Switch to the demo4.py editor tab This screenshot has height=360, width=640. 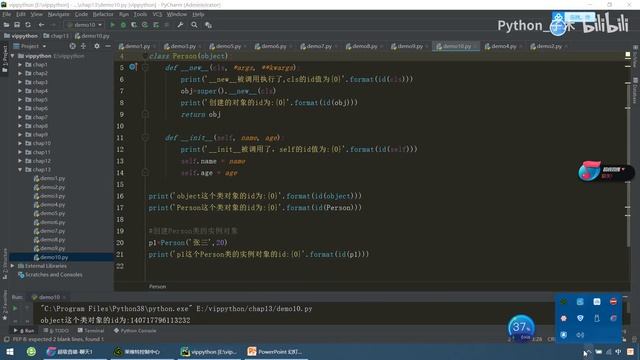pyautogui.click(x=503, y=46)
